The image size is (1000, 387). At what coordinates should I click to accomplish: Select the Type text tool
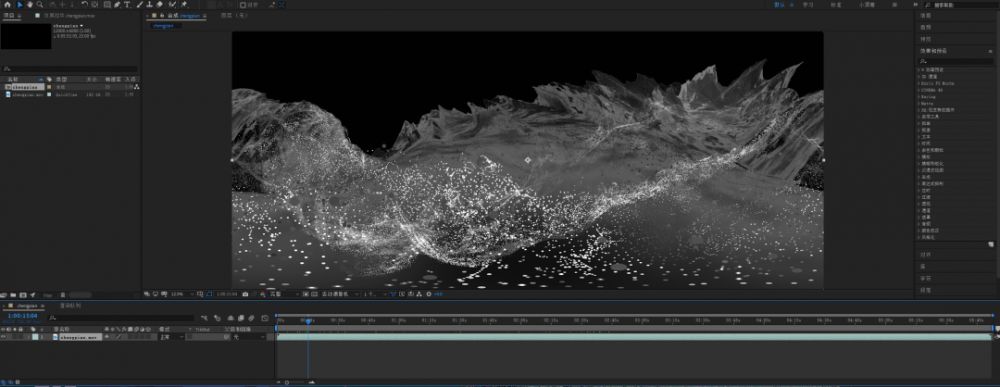click(x=127, y=4)
